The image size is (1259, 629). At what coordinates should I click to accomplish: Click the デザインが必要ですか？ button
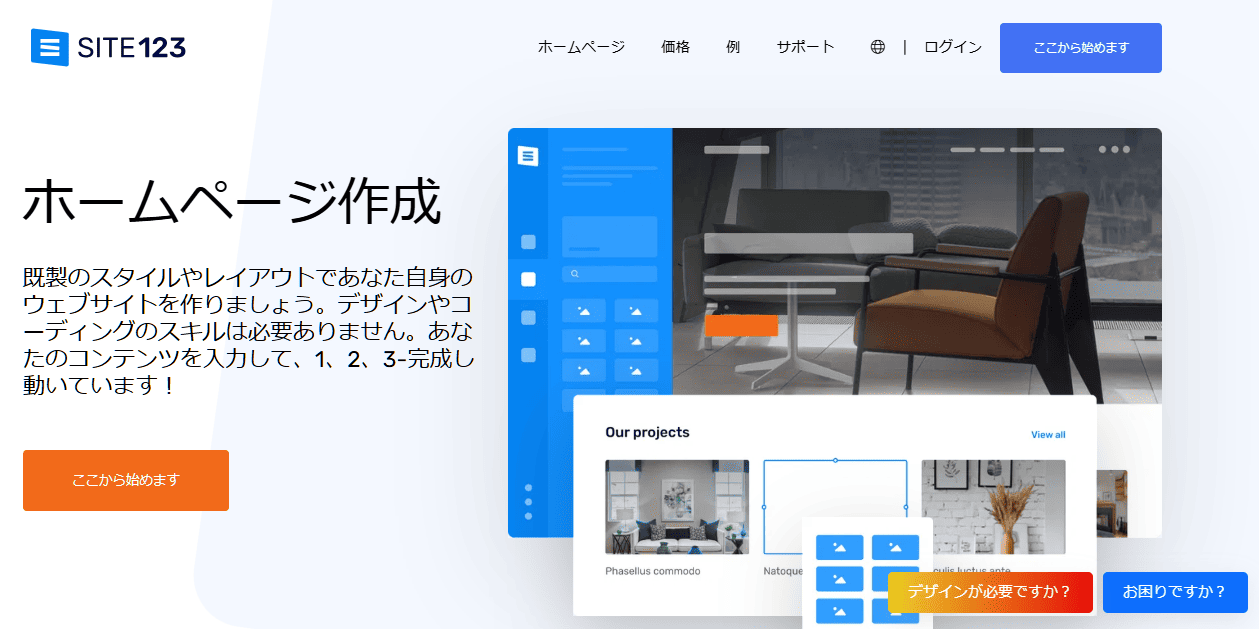990,592
